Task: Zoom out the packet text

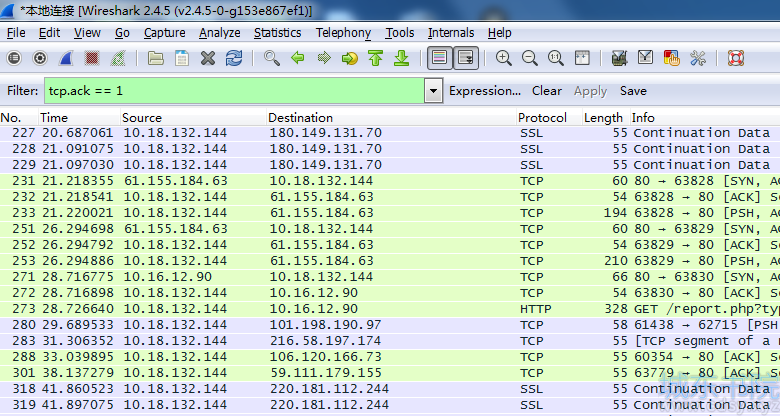Action: [x=529, y=58]
